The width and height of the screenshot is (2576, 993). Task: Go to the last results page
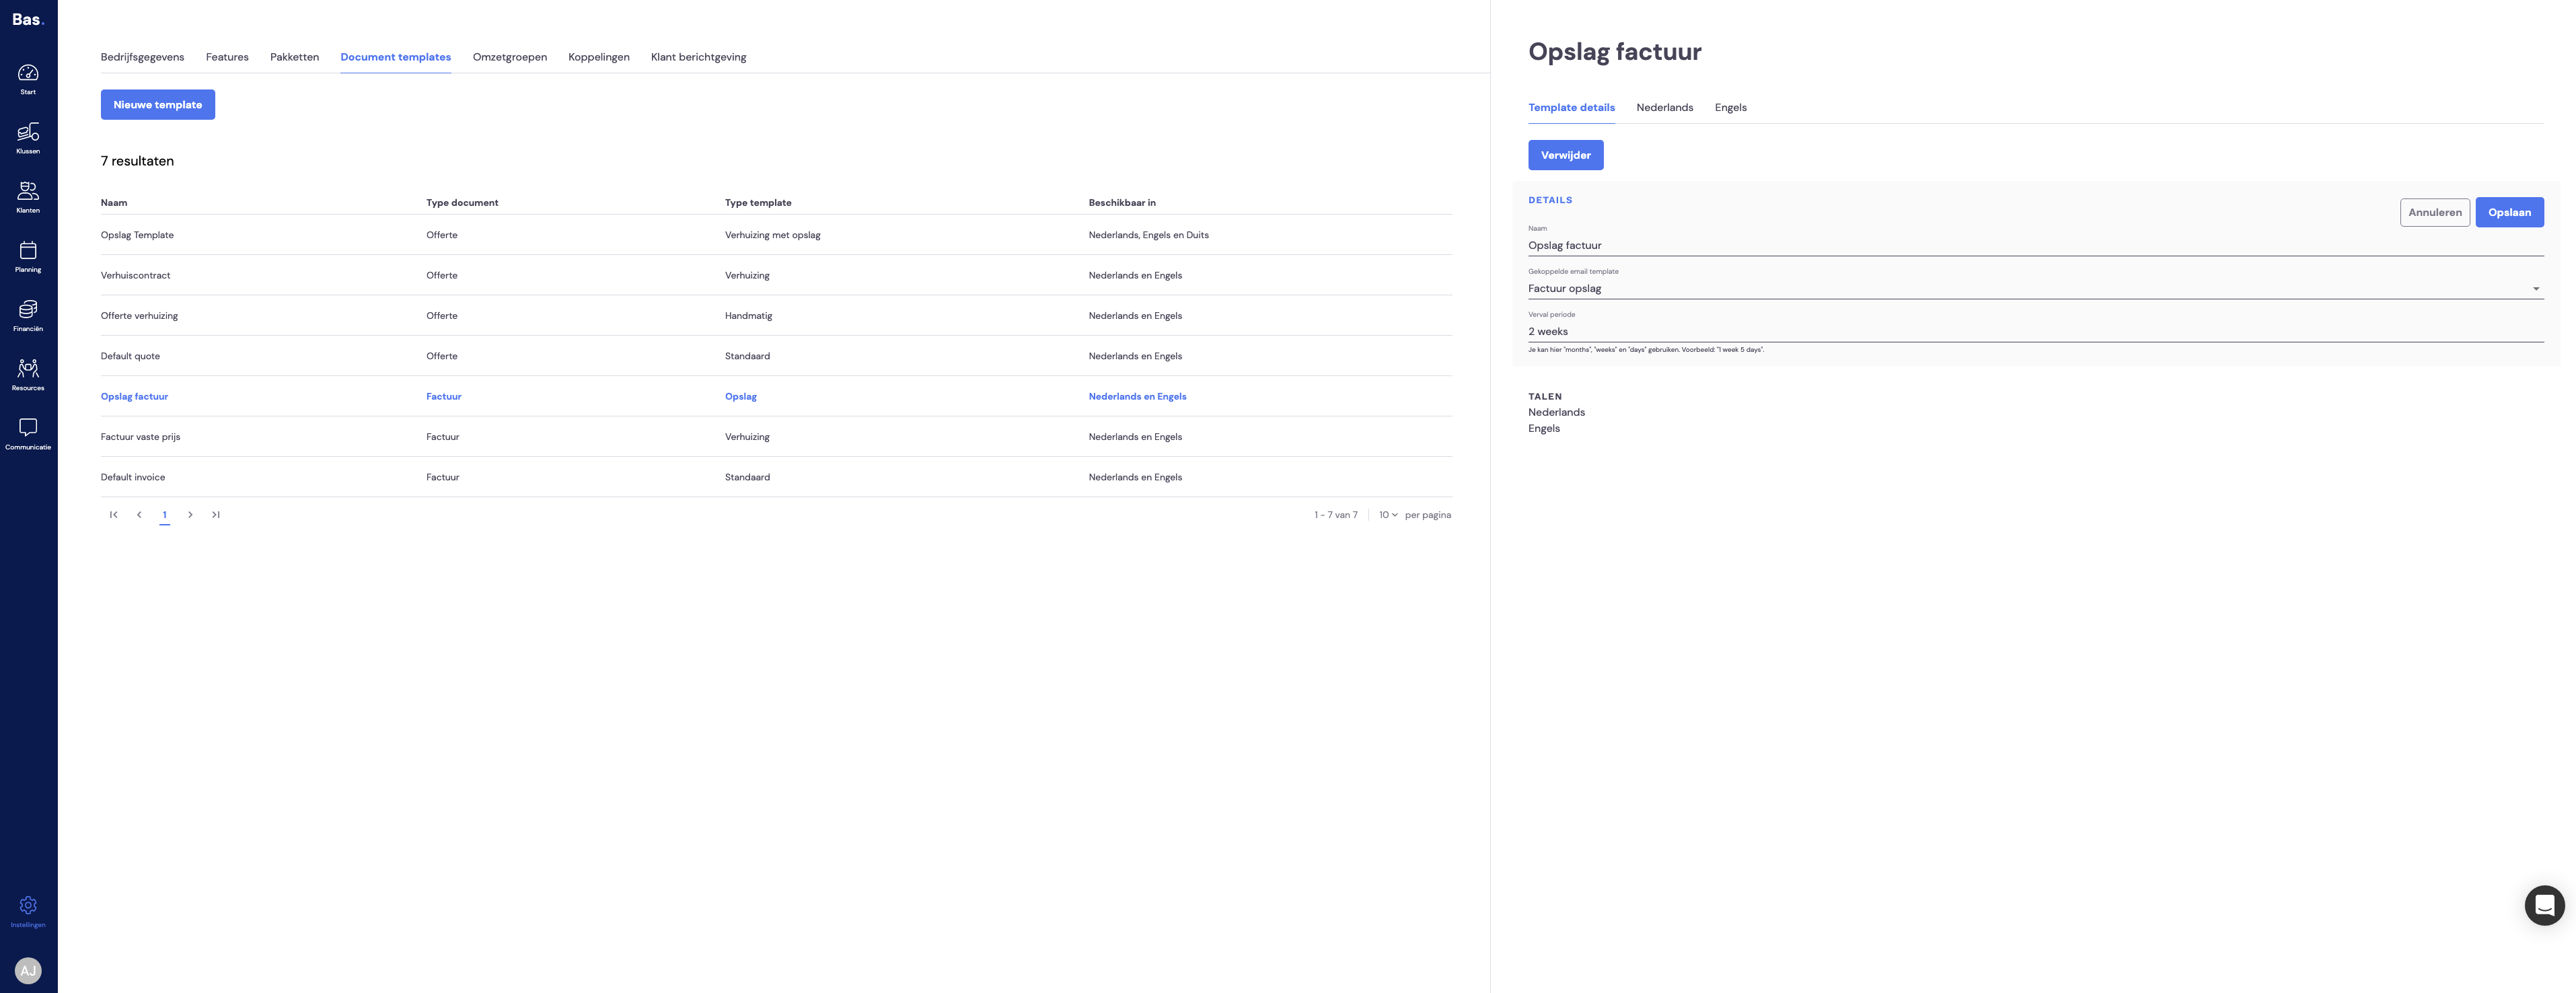(x=215, y=515)
